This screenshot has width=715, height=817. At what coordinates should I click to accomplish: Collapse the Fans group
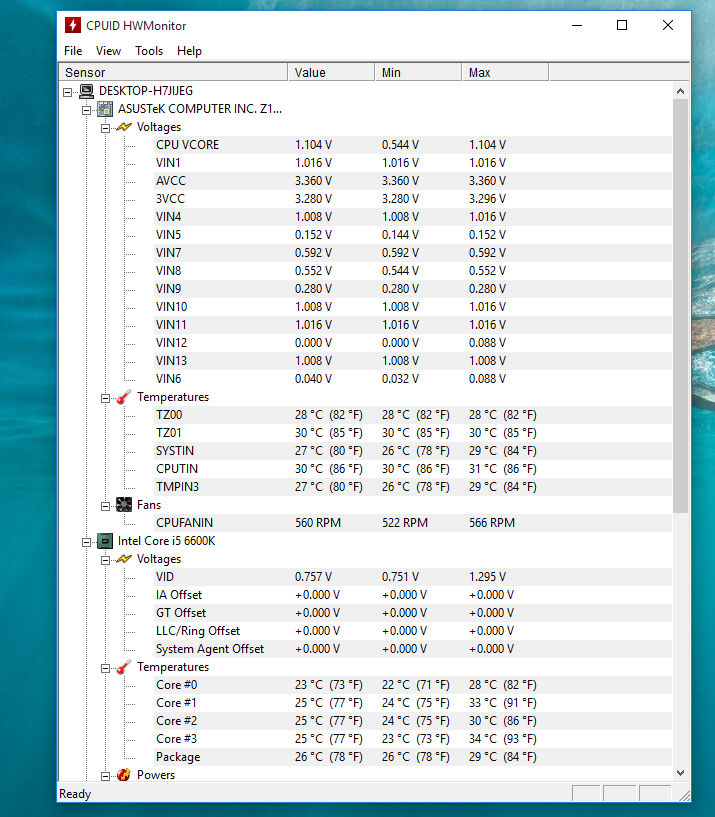(x=105, y=506)
